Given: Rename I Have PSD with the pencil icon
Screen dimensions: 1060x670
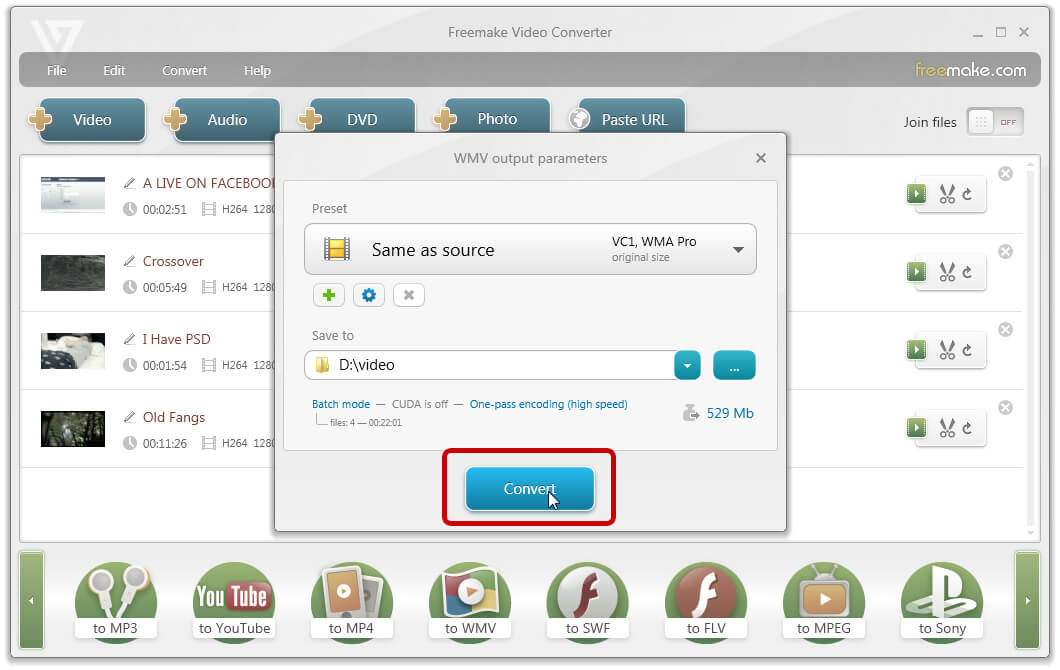Looking at the screenshot, I should (130, 338).
